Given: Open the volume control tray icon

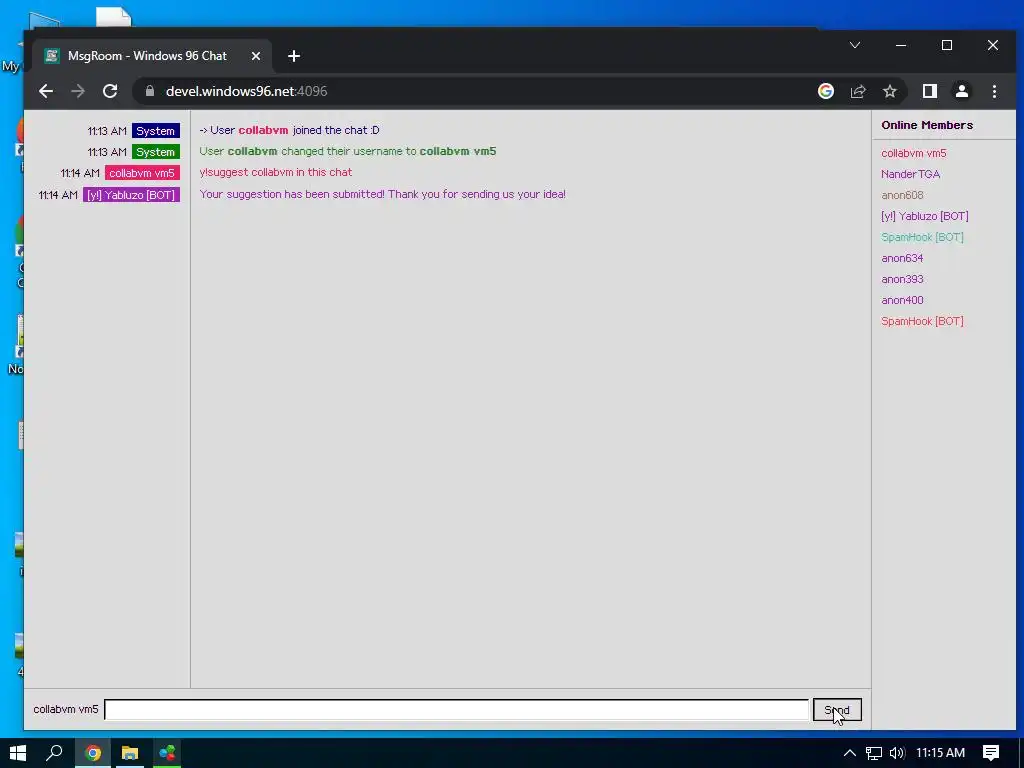Looking at the screenshot, I should pos(897,753).
